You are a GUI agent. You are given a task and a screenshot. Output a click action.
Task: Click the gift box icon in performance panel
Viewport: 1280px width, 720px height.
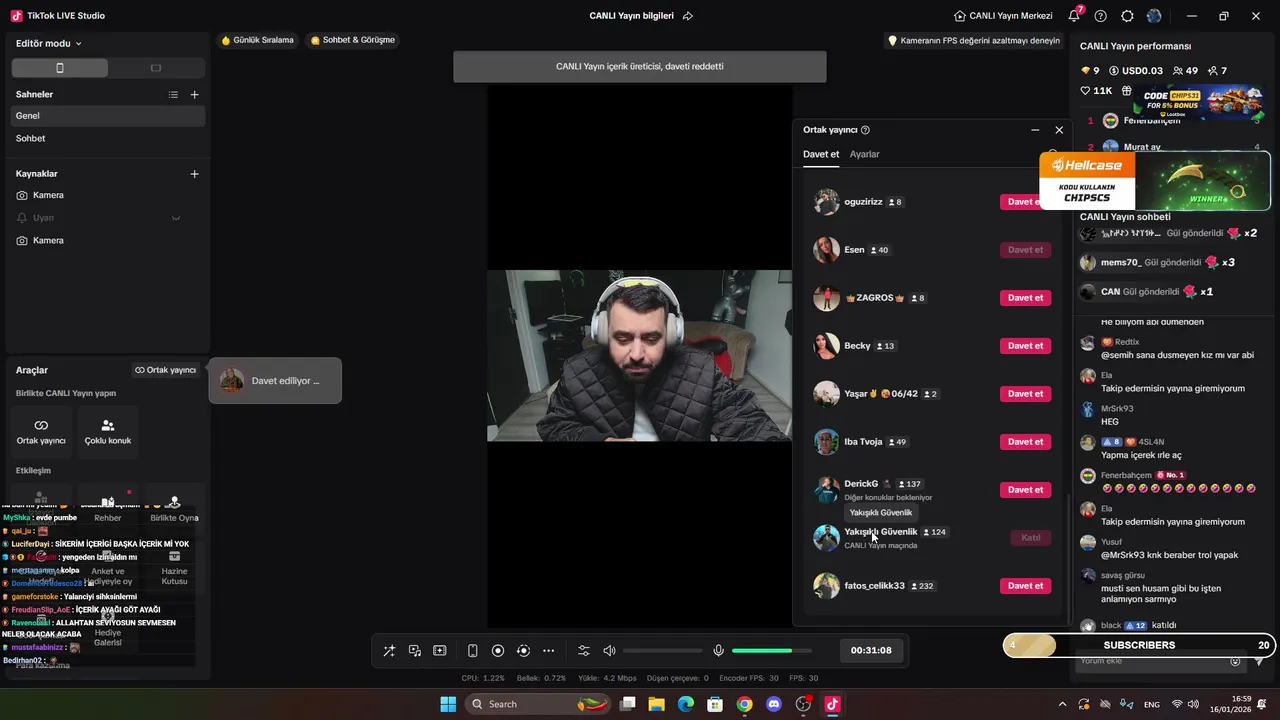pyautogui.click(x=1126, y=91)
